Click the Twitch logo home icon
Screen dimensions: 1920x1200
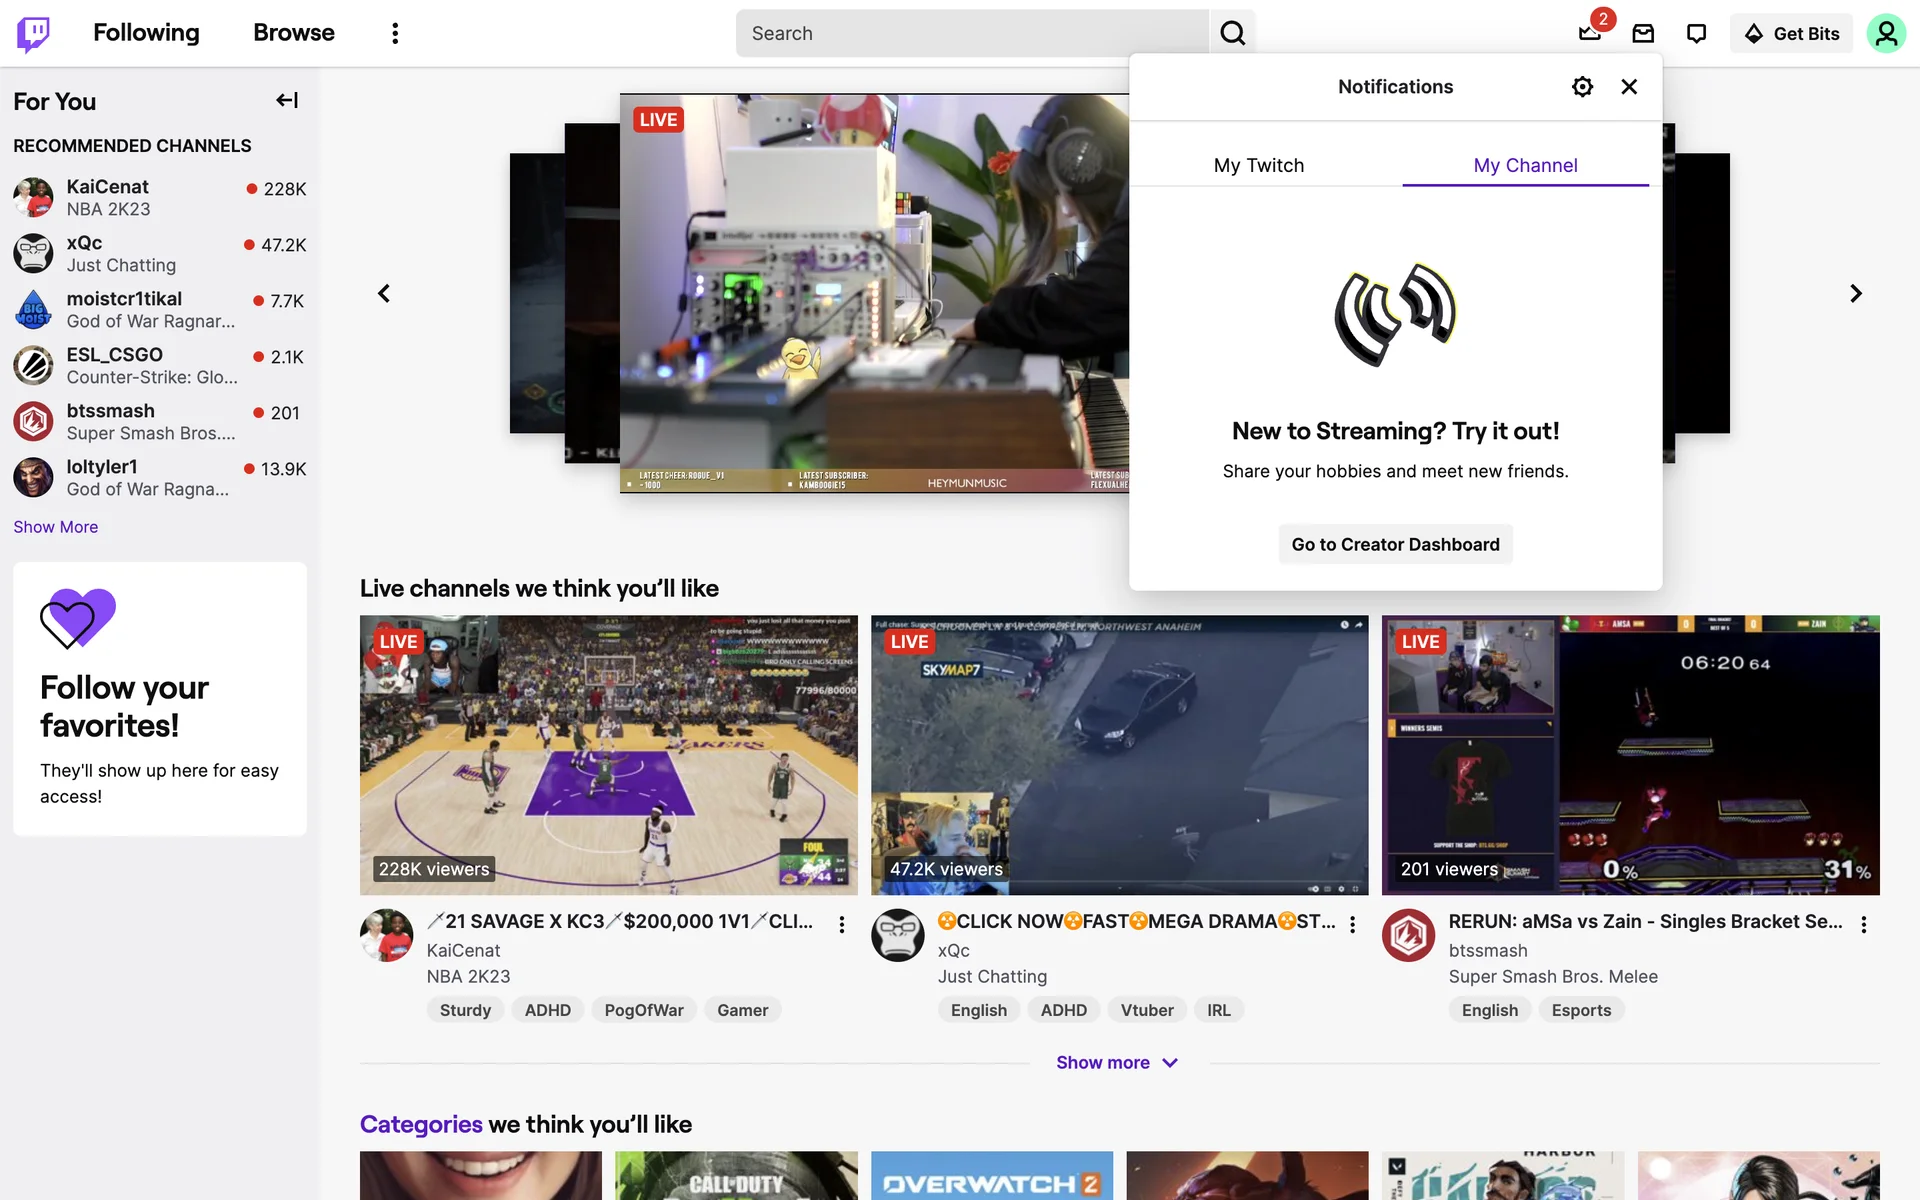pos(34,33)
